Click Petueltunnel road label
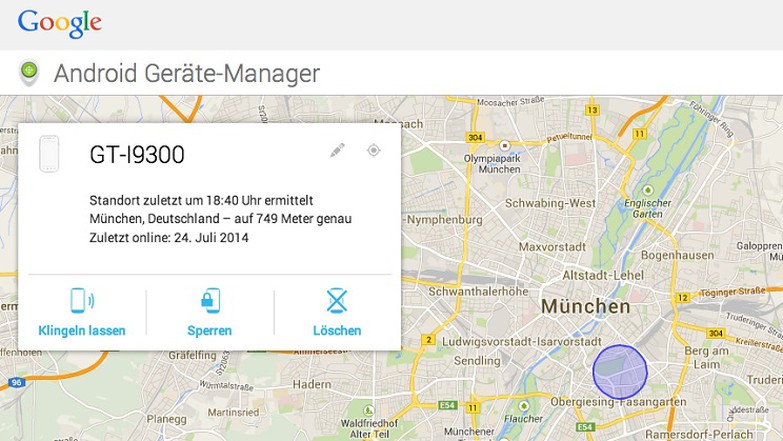Screen dimensions: 783x441 click(569, 137)
